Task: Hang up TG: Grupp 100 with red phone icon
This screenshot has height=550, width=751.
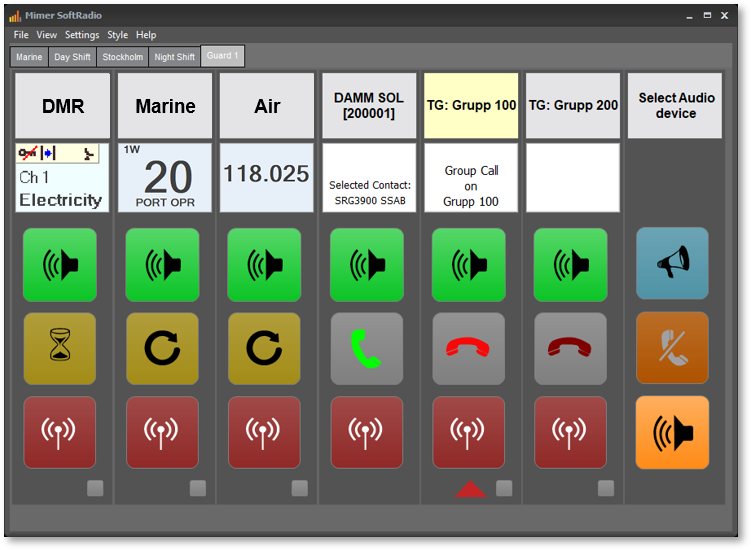Action: 469,349
